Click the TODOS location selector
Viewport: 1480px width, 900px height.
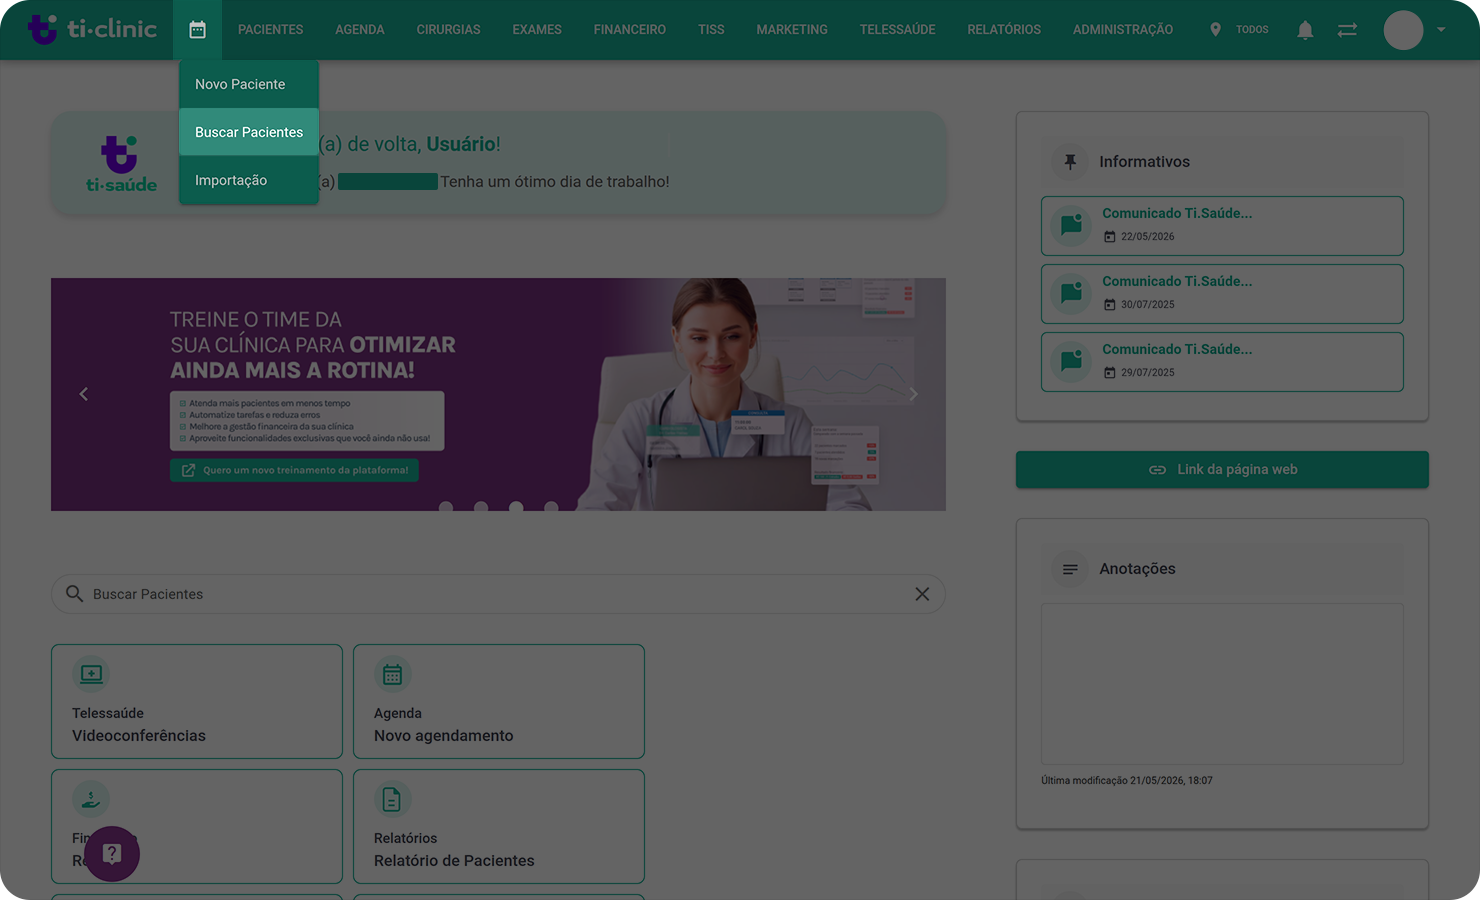point(1251,30)
